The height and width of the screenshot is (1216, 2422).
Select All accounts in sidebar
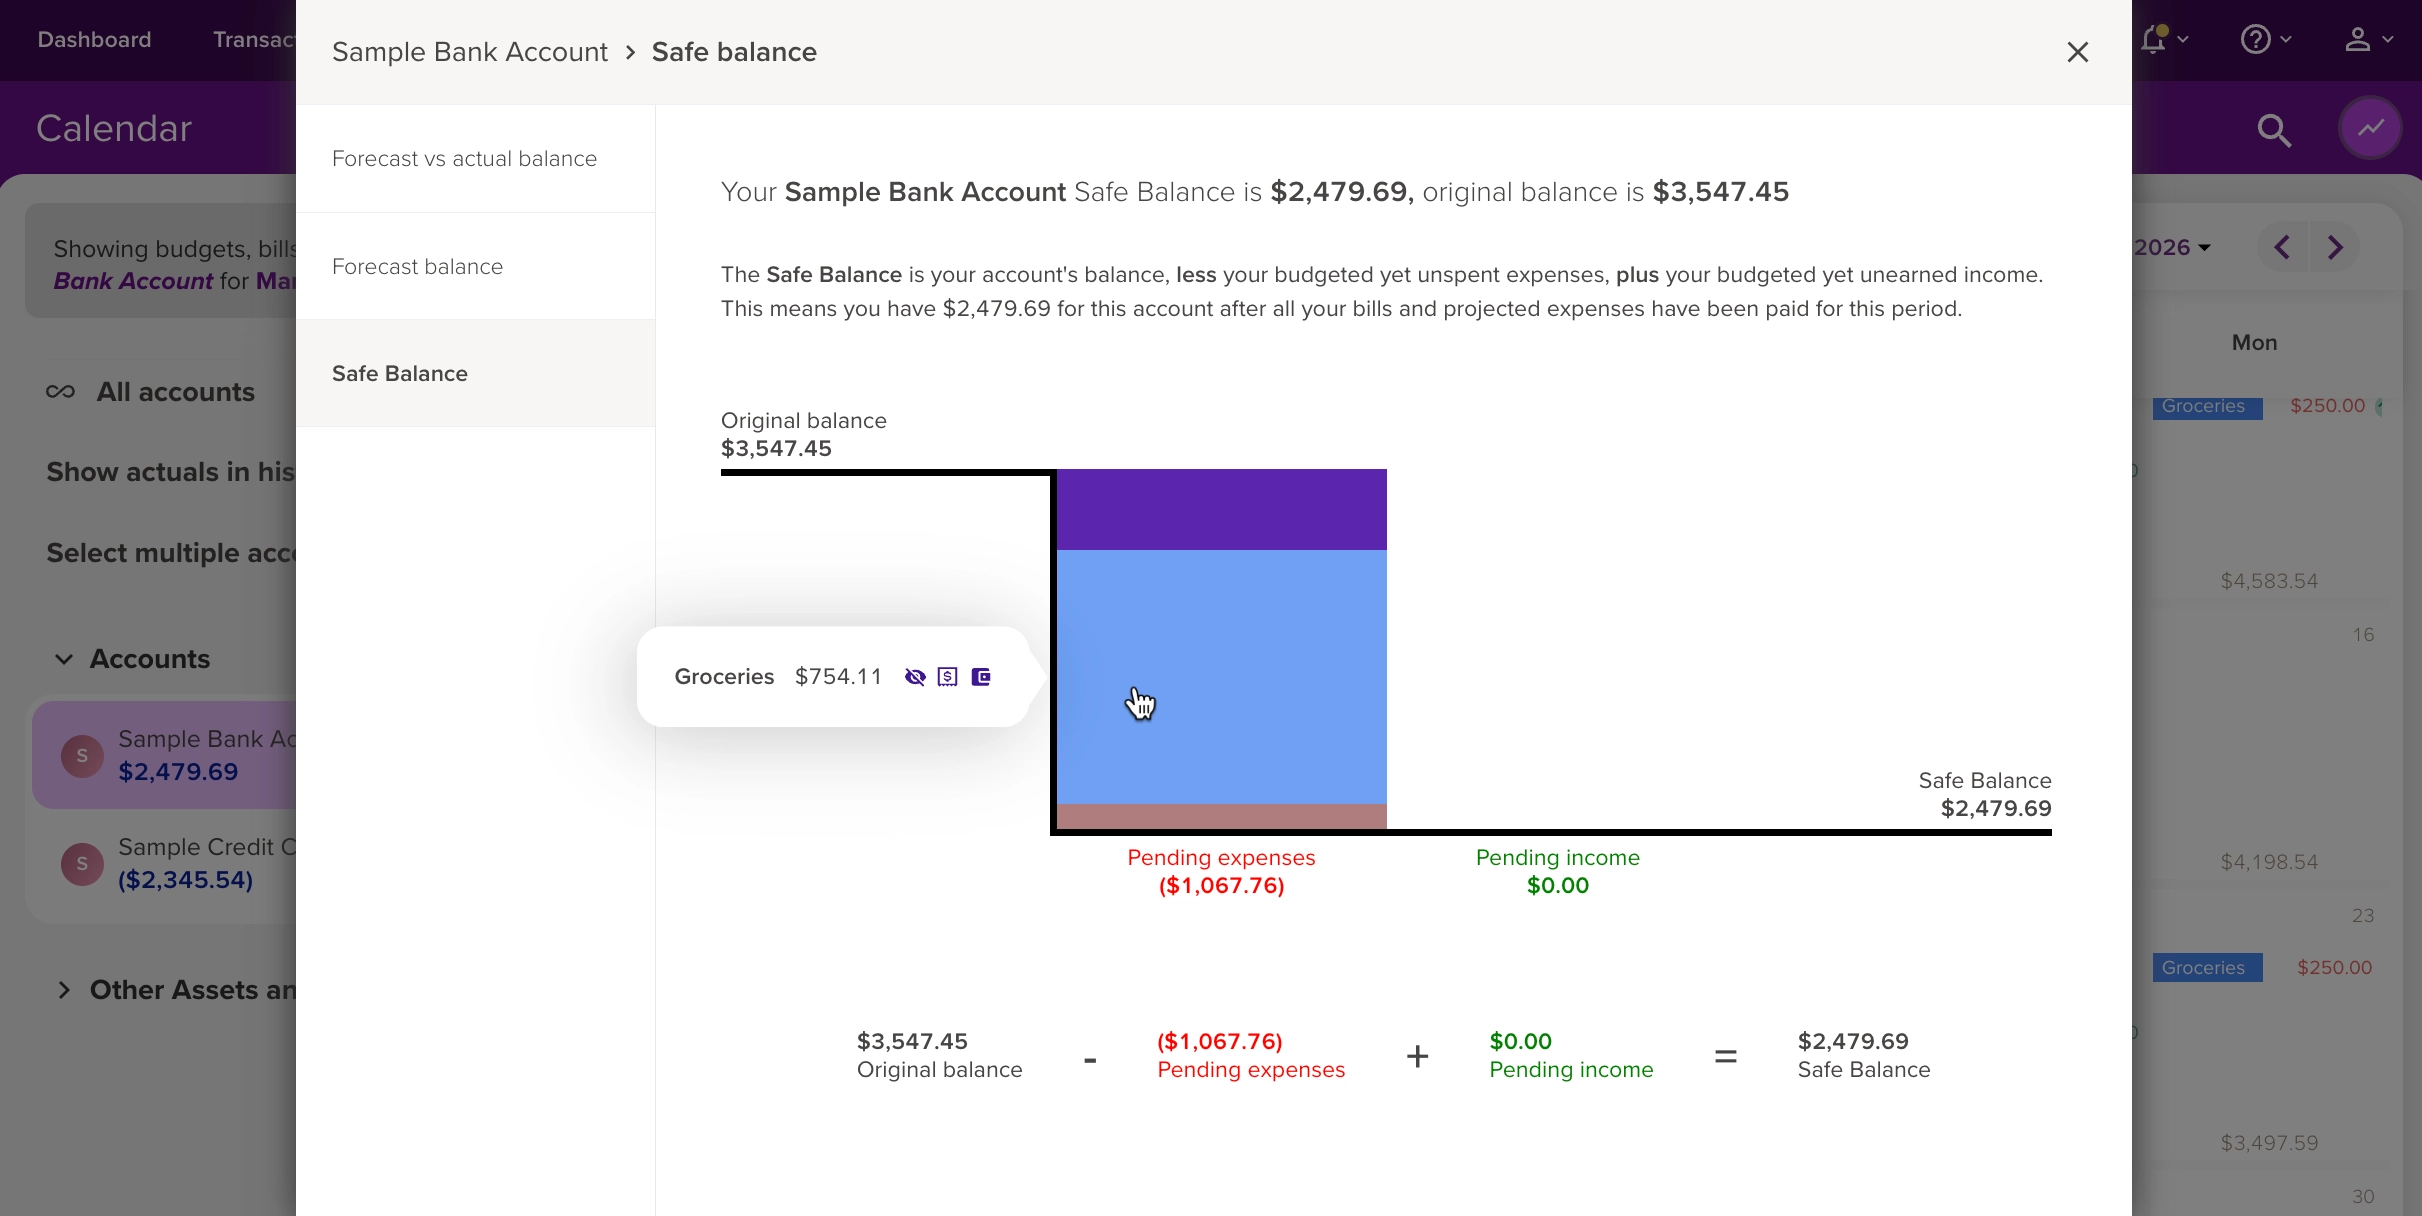pyautogui.click(x=175, y=392)
